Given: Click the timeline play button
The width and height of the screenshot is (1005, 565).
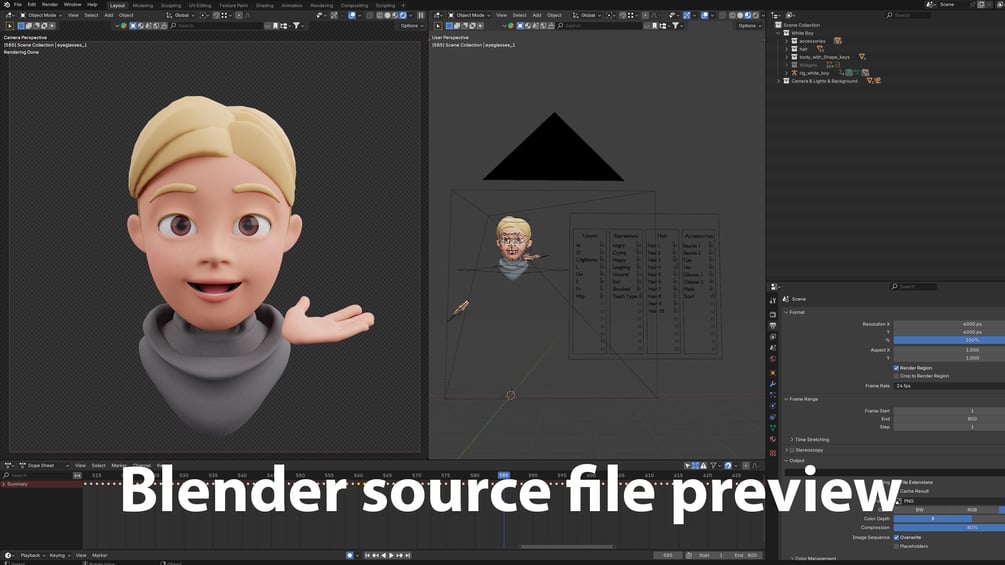Looking at the screenshot, I should [391, 555].
